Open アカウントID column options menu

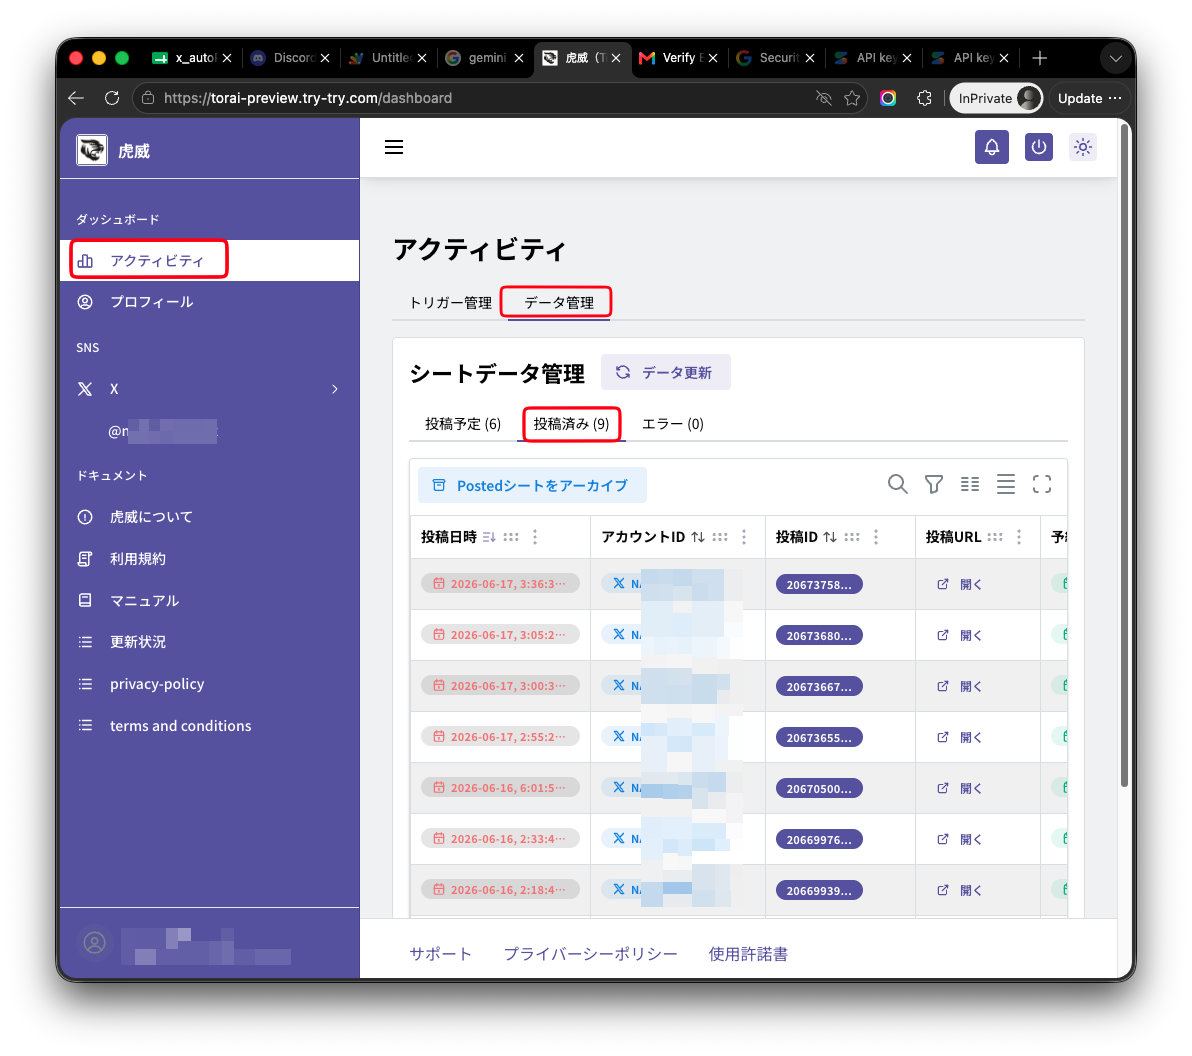[x=743, y=538]
